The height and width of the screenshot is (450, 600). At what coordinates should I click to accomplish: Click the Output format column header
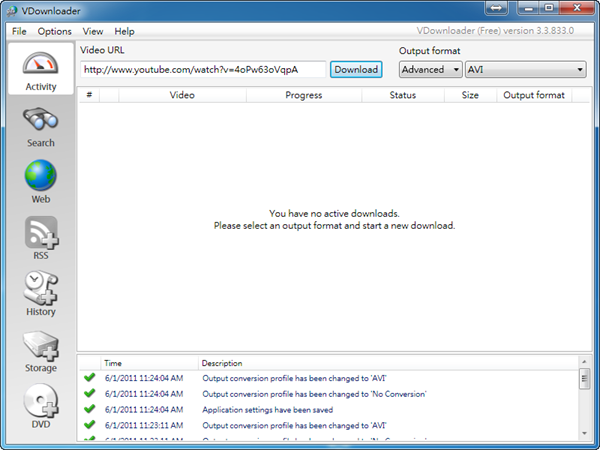(x=534, y=95)
